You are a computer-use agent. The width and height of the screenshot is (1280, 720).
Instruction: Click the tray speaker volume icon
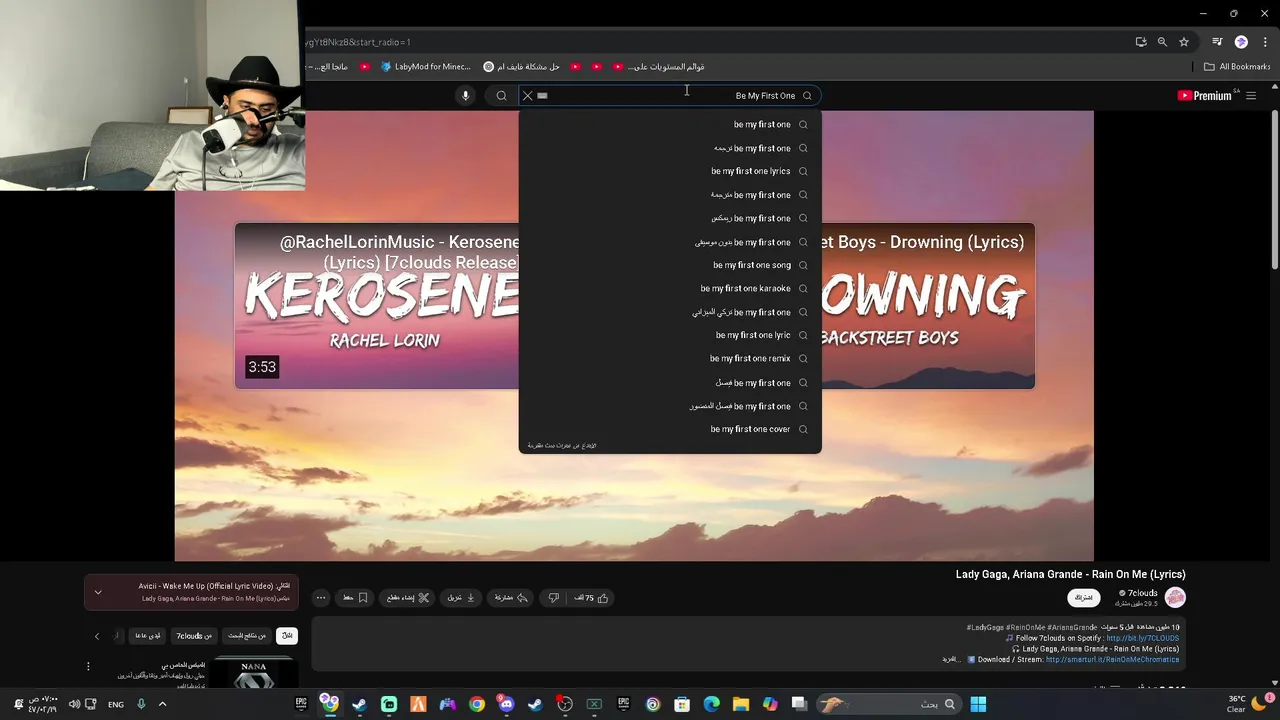(x=74, y=704)
